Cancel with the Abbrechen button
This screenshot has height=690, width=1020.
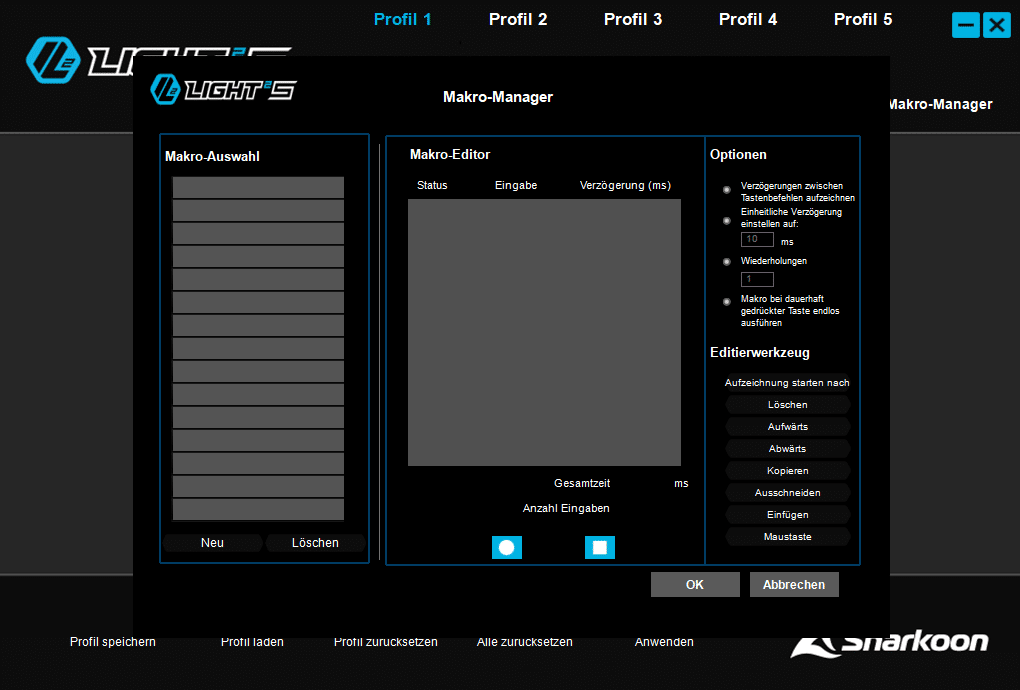tap(794, 585)
